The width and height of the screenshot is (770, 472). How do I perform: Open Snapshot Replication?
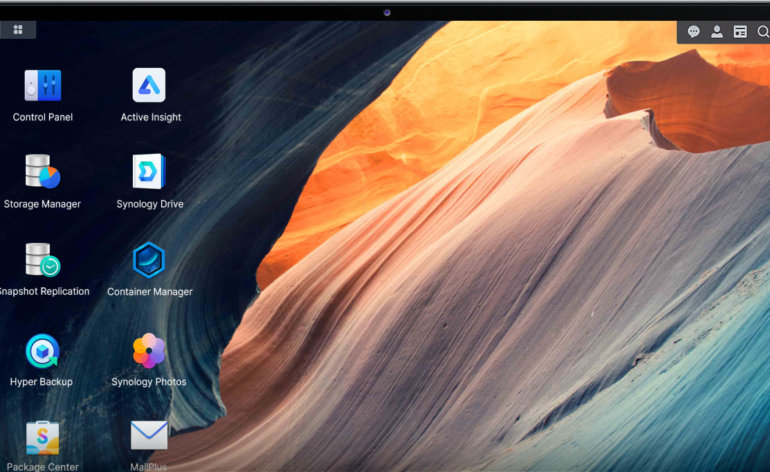point(43,259)
